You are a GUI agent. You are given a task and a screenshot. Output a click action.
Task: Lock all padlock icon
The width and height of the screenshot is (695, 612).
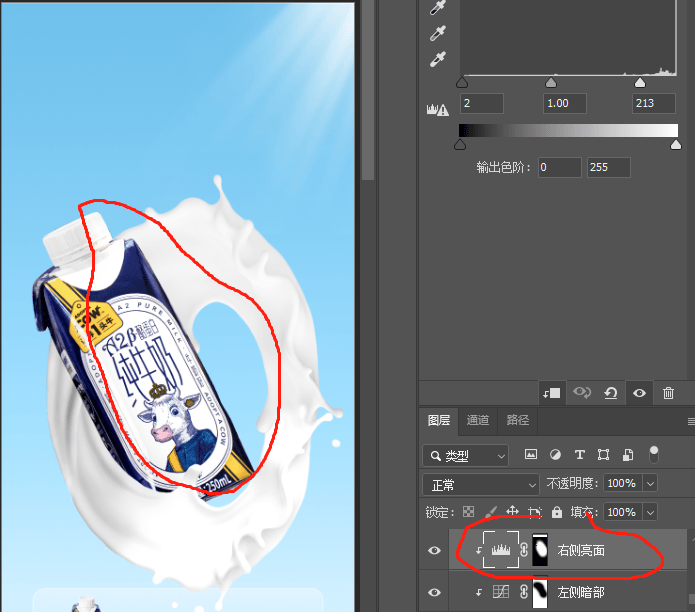[x=557, y=512]
